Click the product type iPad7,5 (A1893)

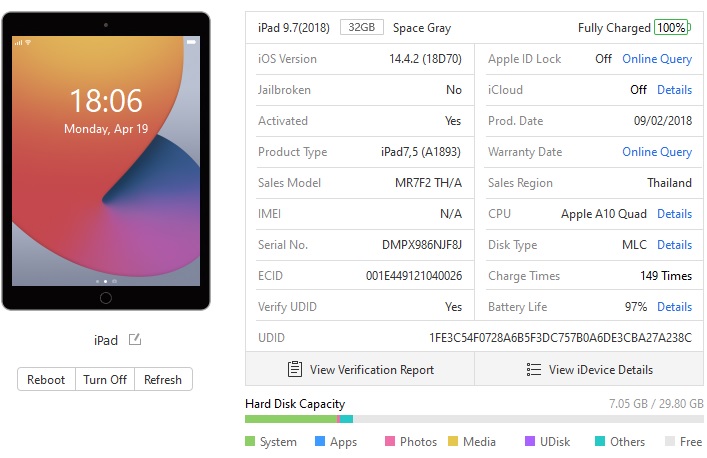coord(421,151)
